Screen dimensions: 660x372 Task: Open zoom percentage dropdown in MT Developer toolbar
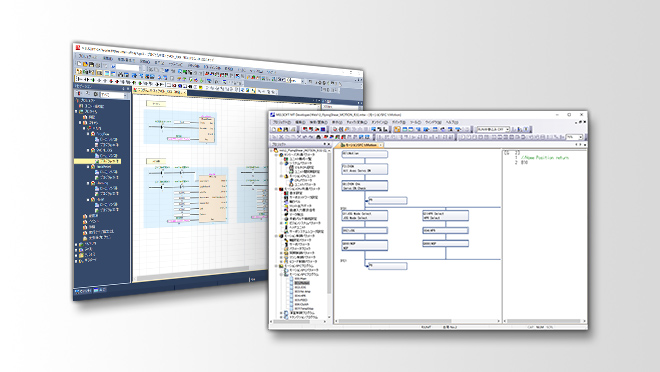(574, 137)
